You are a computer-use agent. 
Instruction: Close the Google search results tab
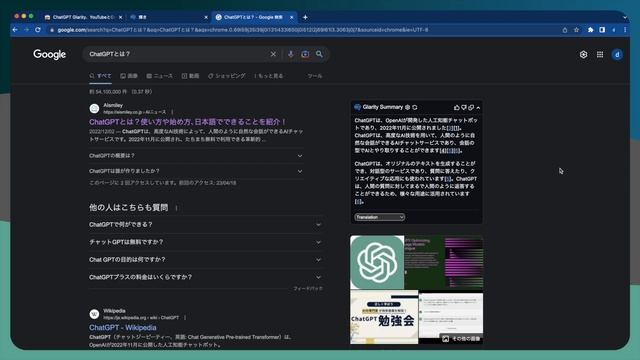click(x=291, y=17)
